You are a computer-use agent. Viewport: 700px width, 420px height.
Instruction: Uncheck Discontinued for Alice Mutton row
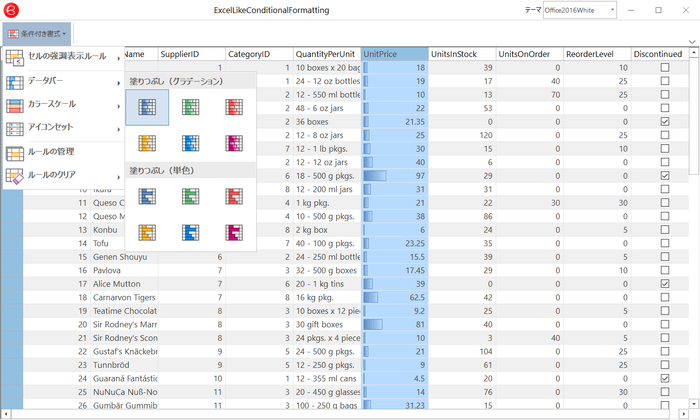click(665, 284)
